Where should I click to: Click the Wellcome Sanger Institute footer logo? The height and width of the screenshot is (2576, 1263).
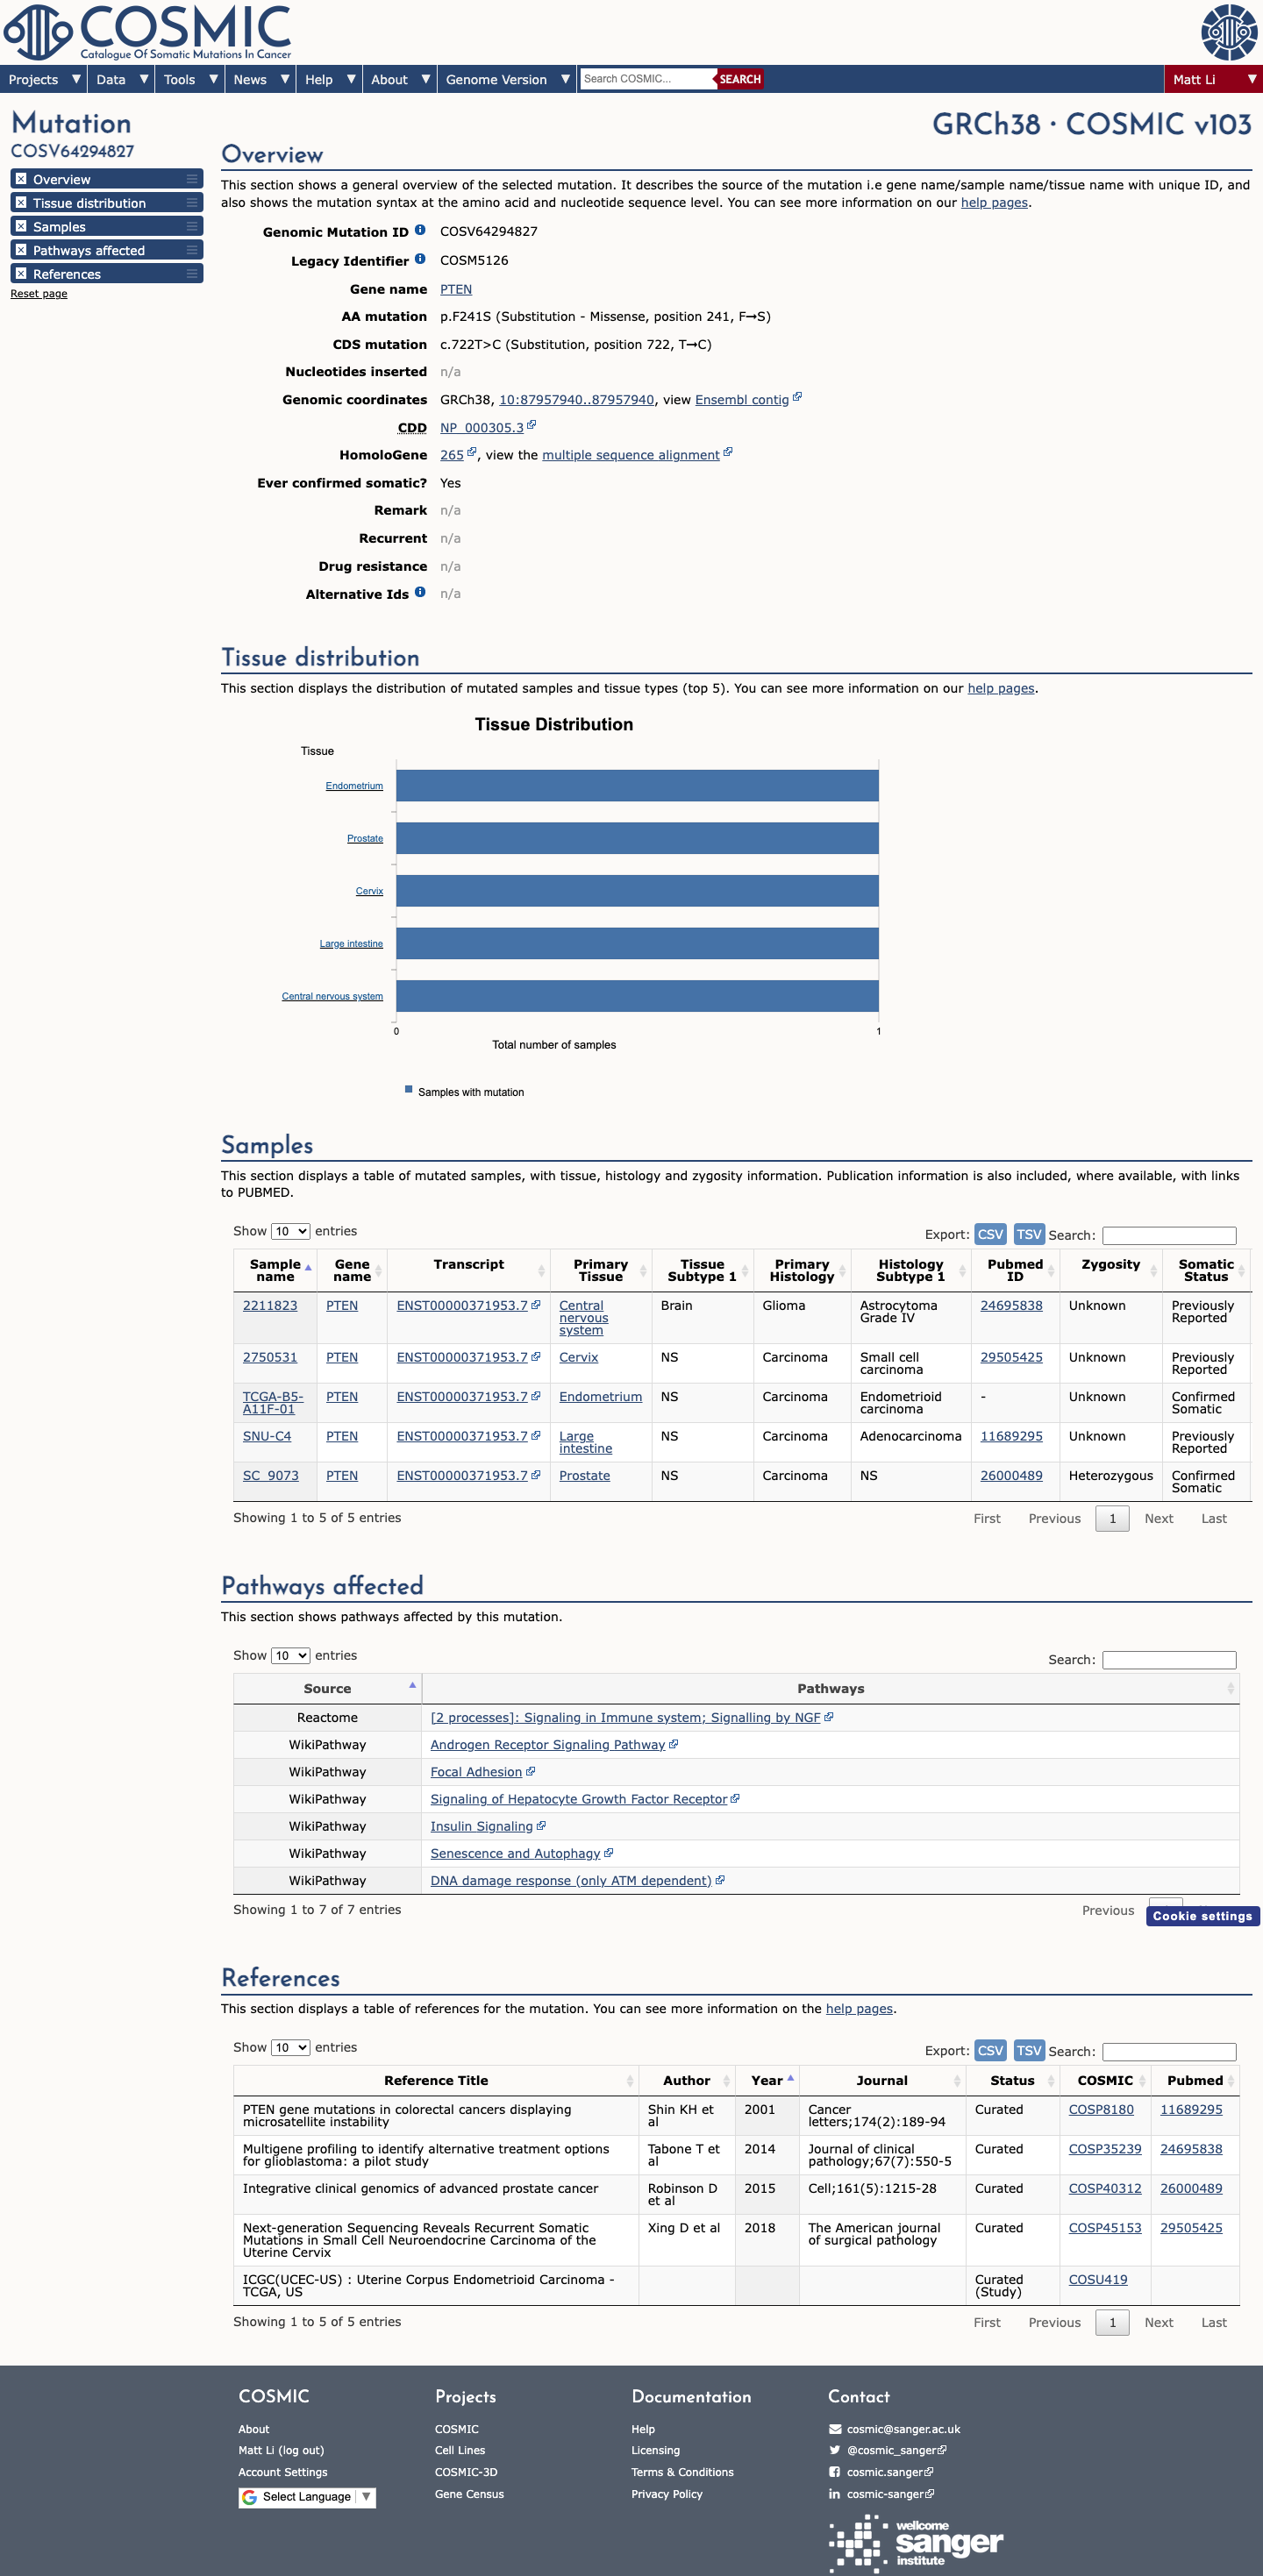916,2543
